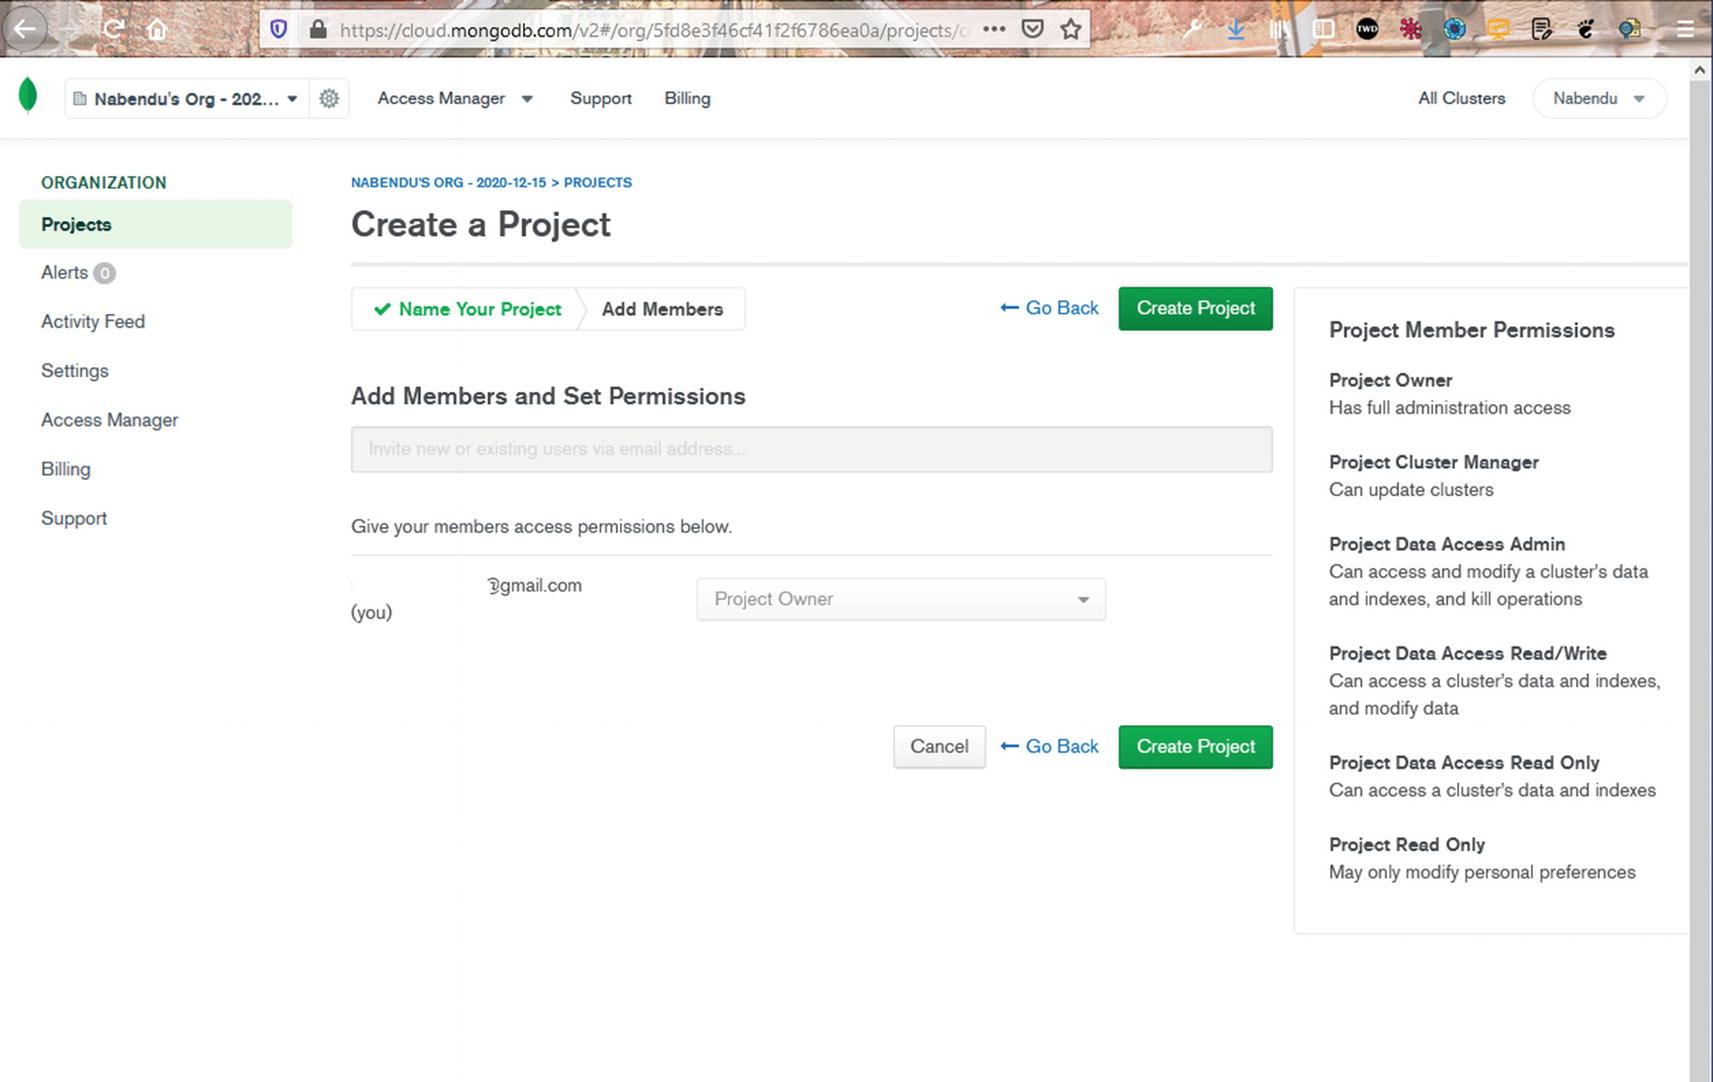Select Activity Feed in the sidebar
Screen dimensions: 1713x1082
point(93,321)
